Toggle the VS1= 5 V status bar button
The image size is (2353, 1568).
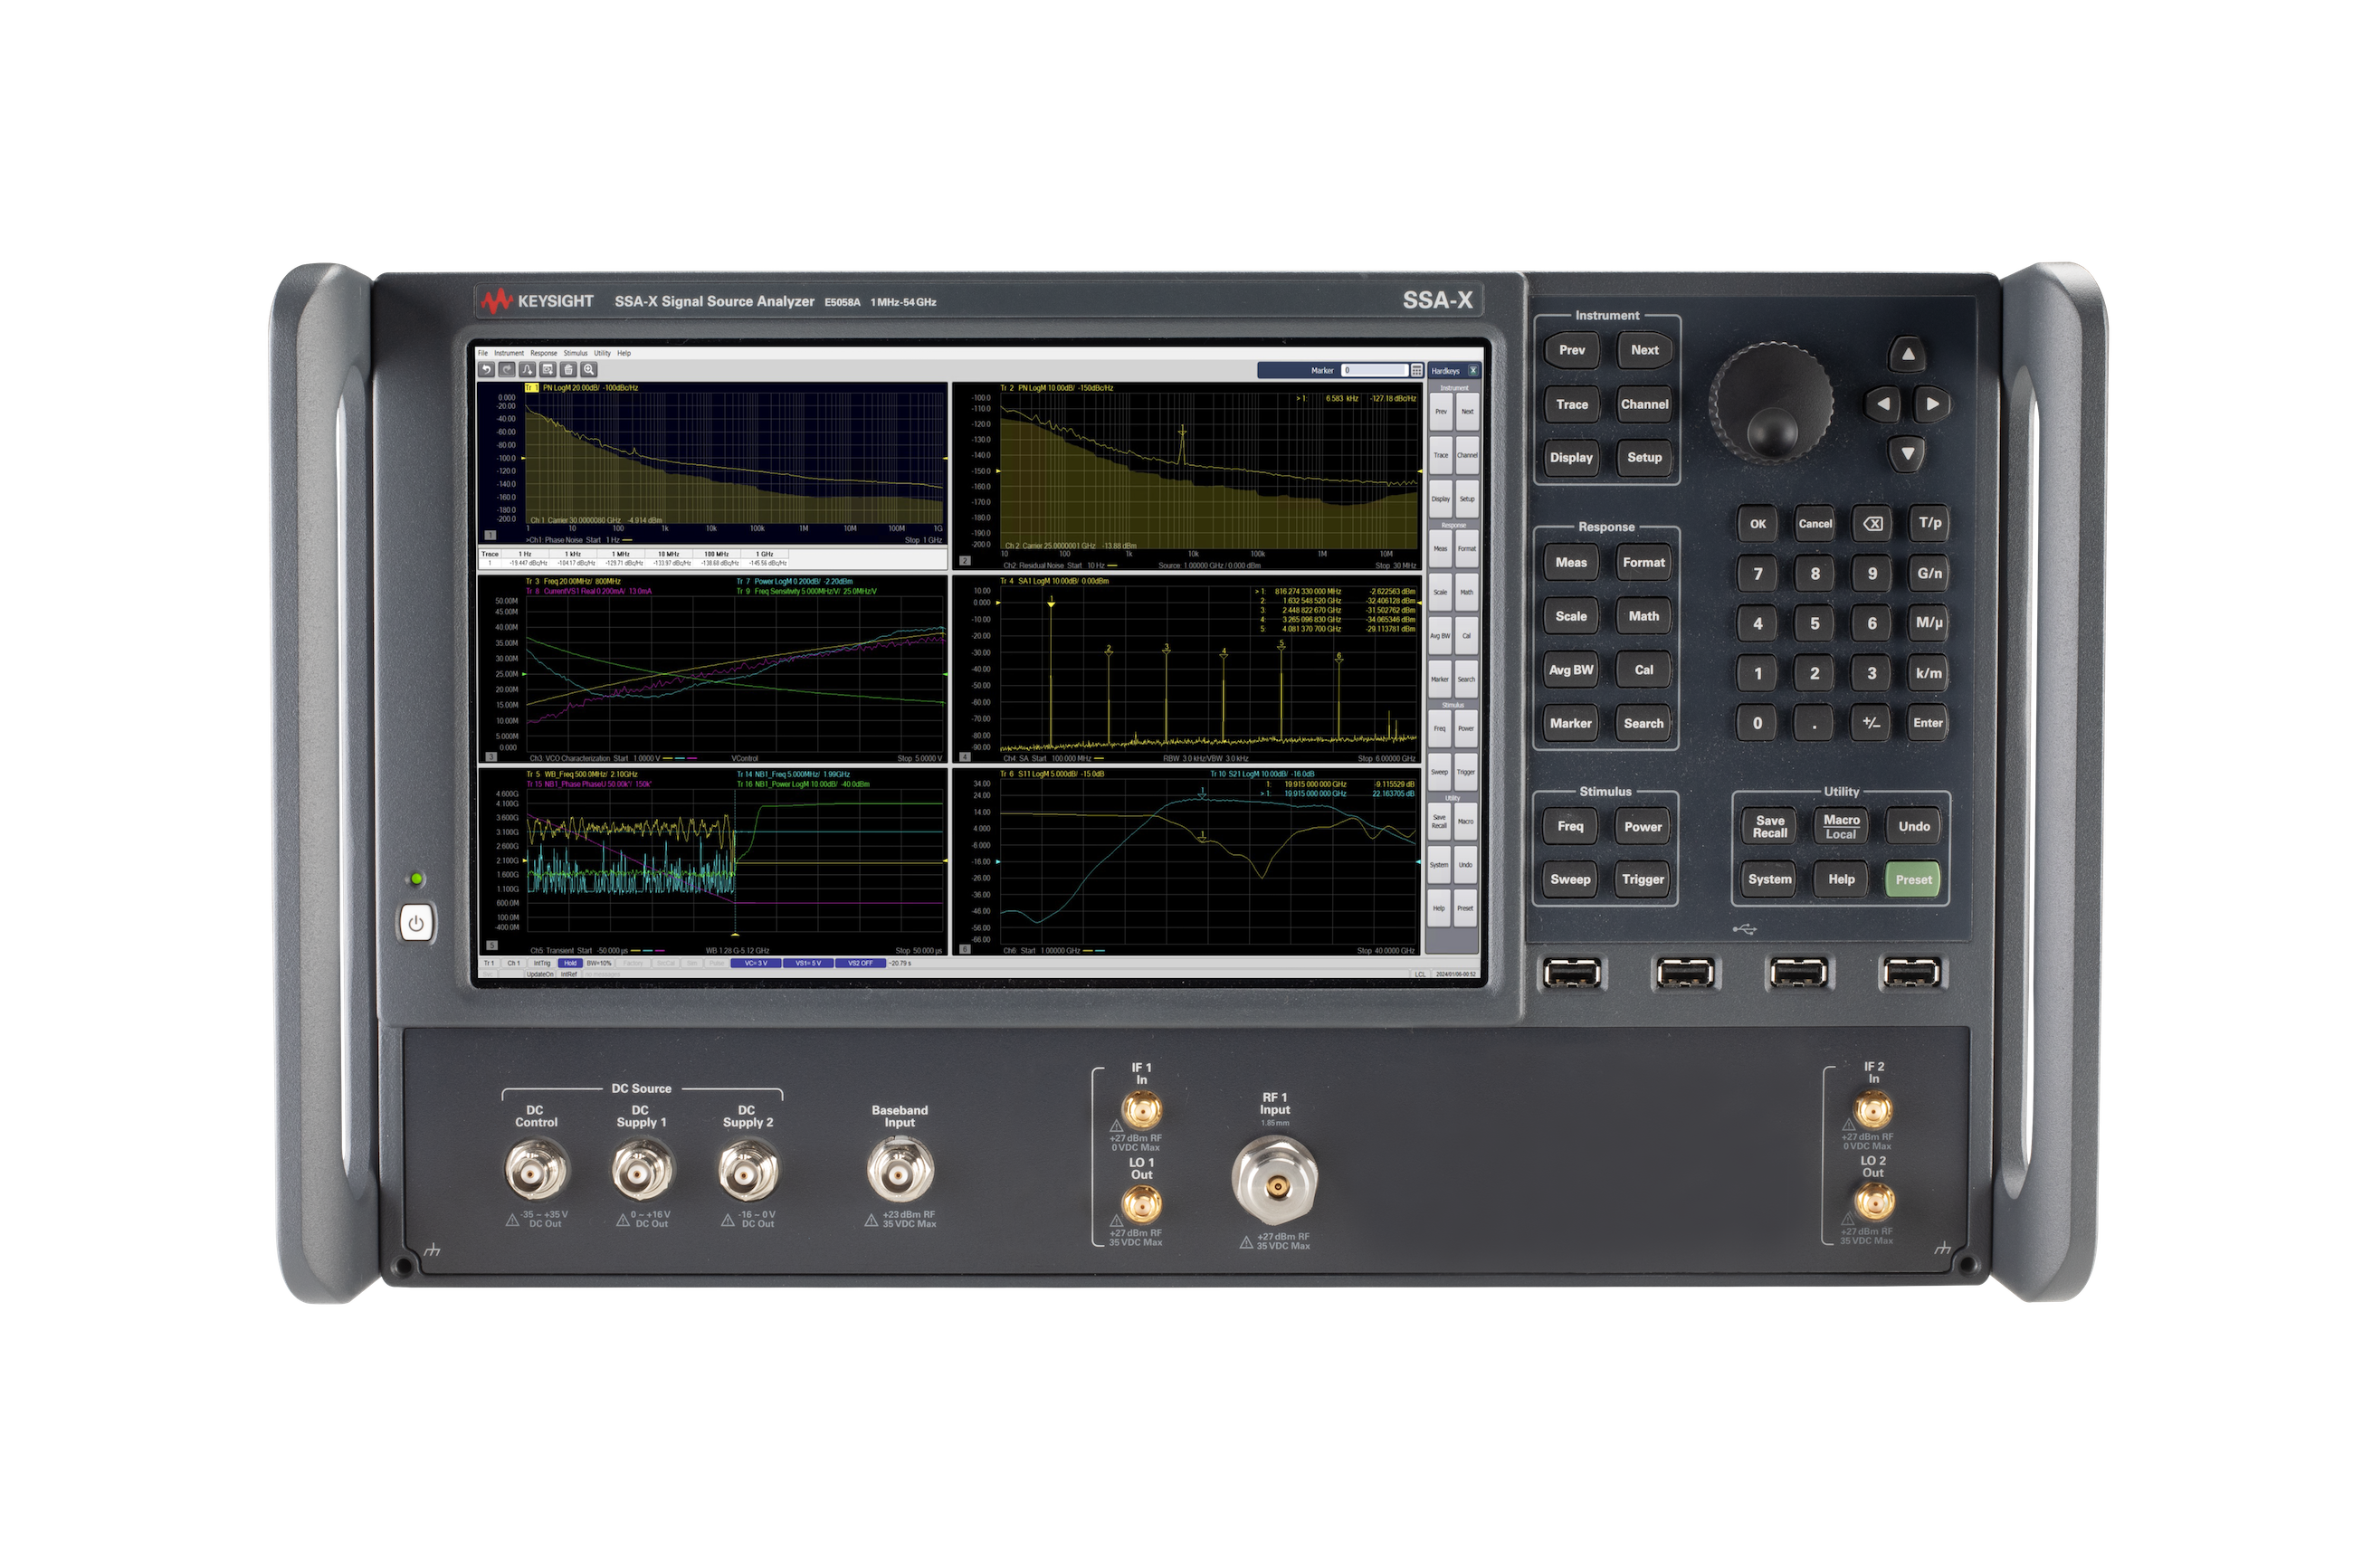808,963
